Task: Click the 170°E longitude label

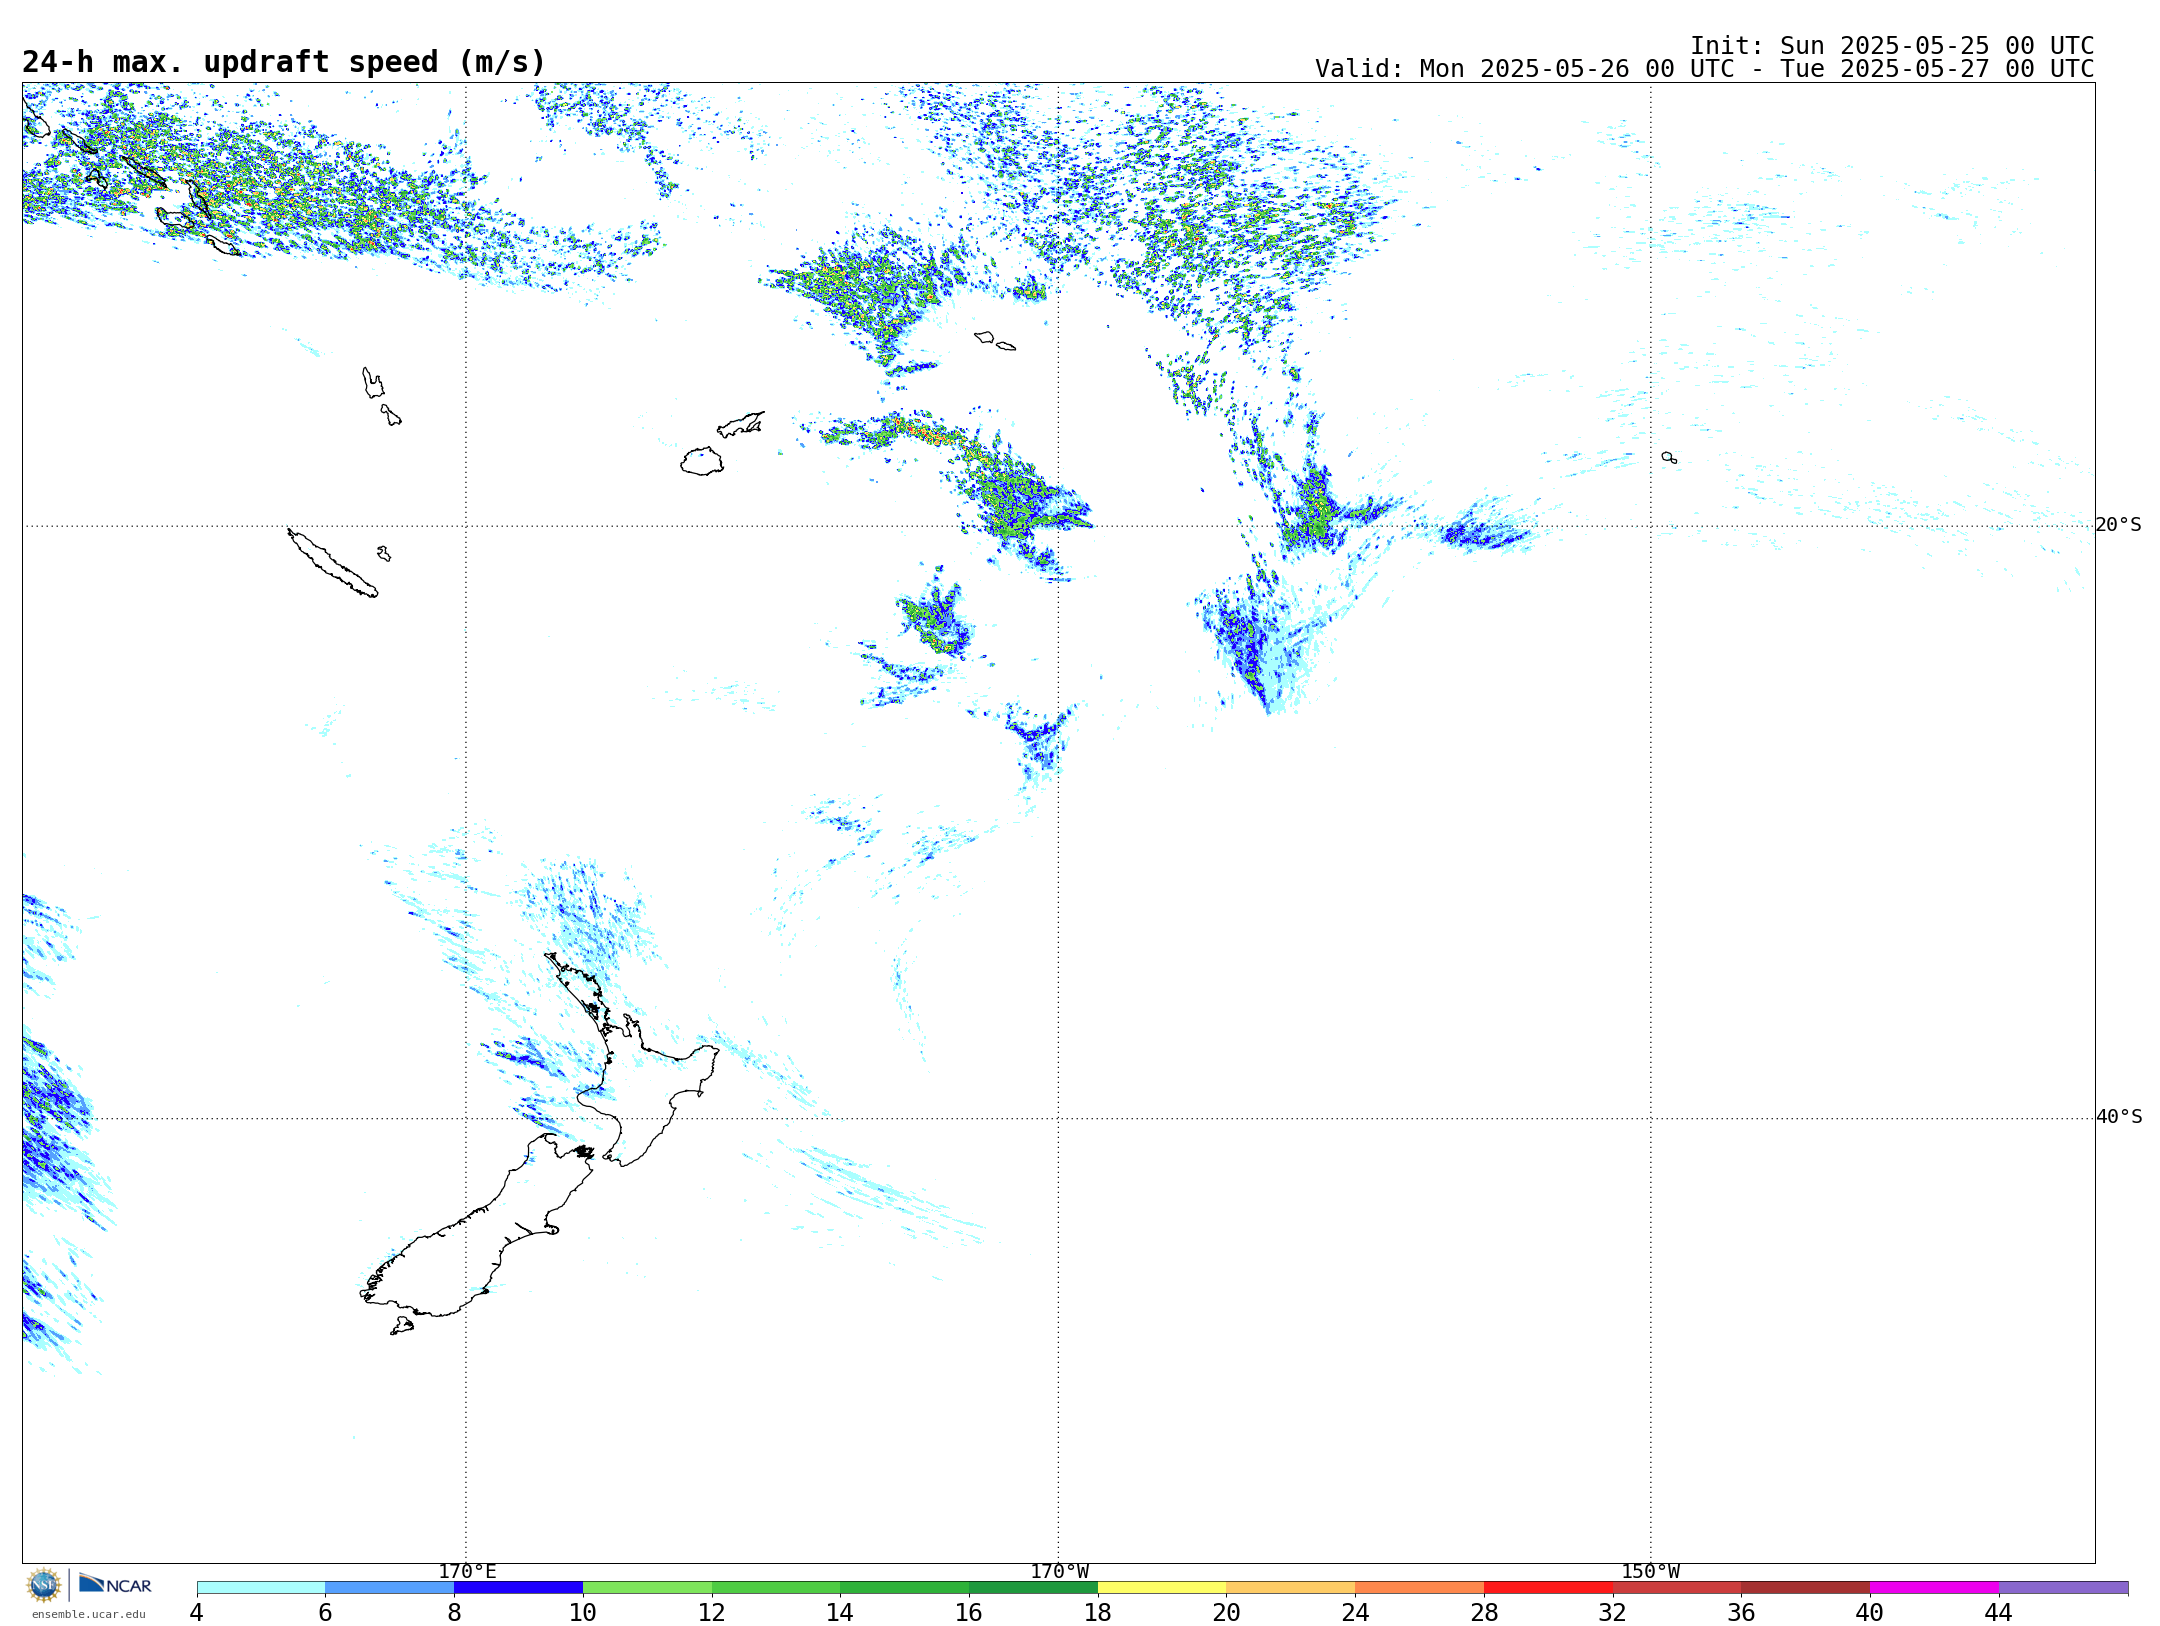Action: pyautogui.click(x=467, y=1572)
